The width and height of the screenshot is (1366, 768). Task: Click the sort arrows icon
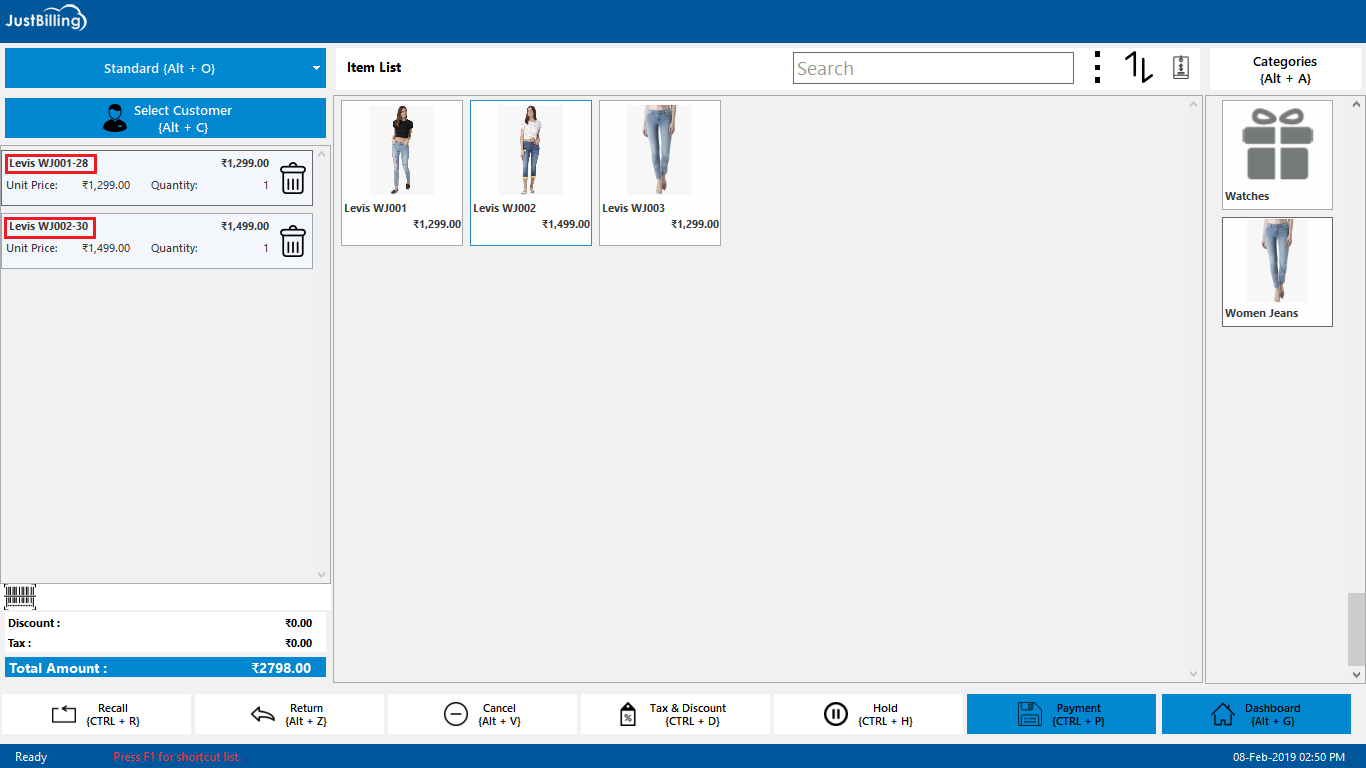coord(1138,67)
